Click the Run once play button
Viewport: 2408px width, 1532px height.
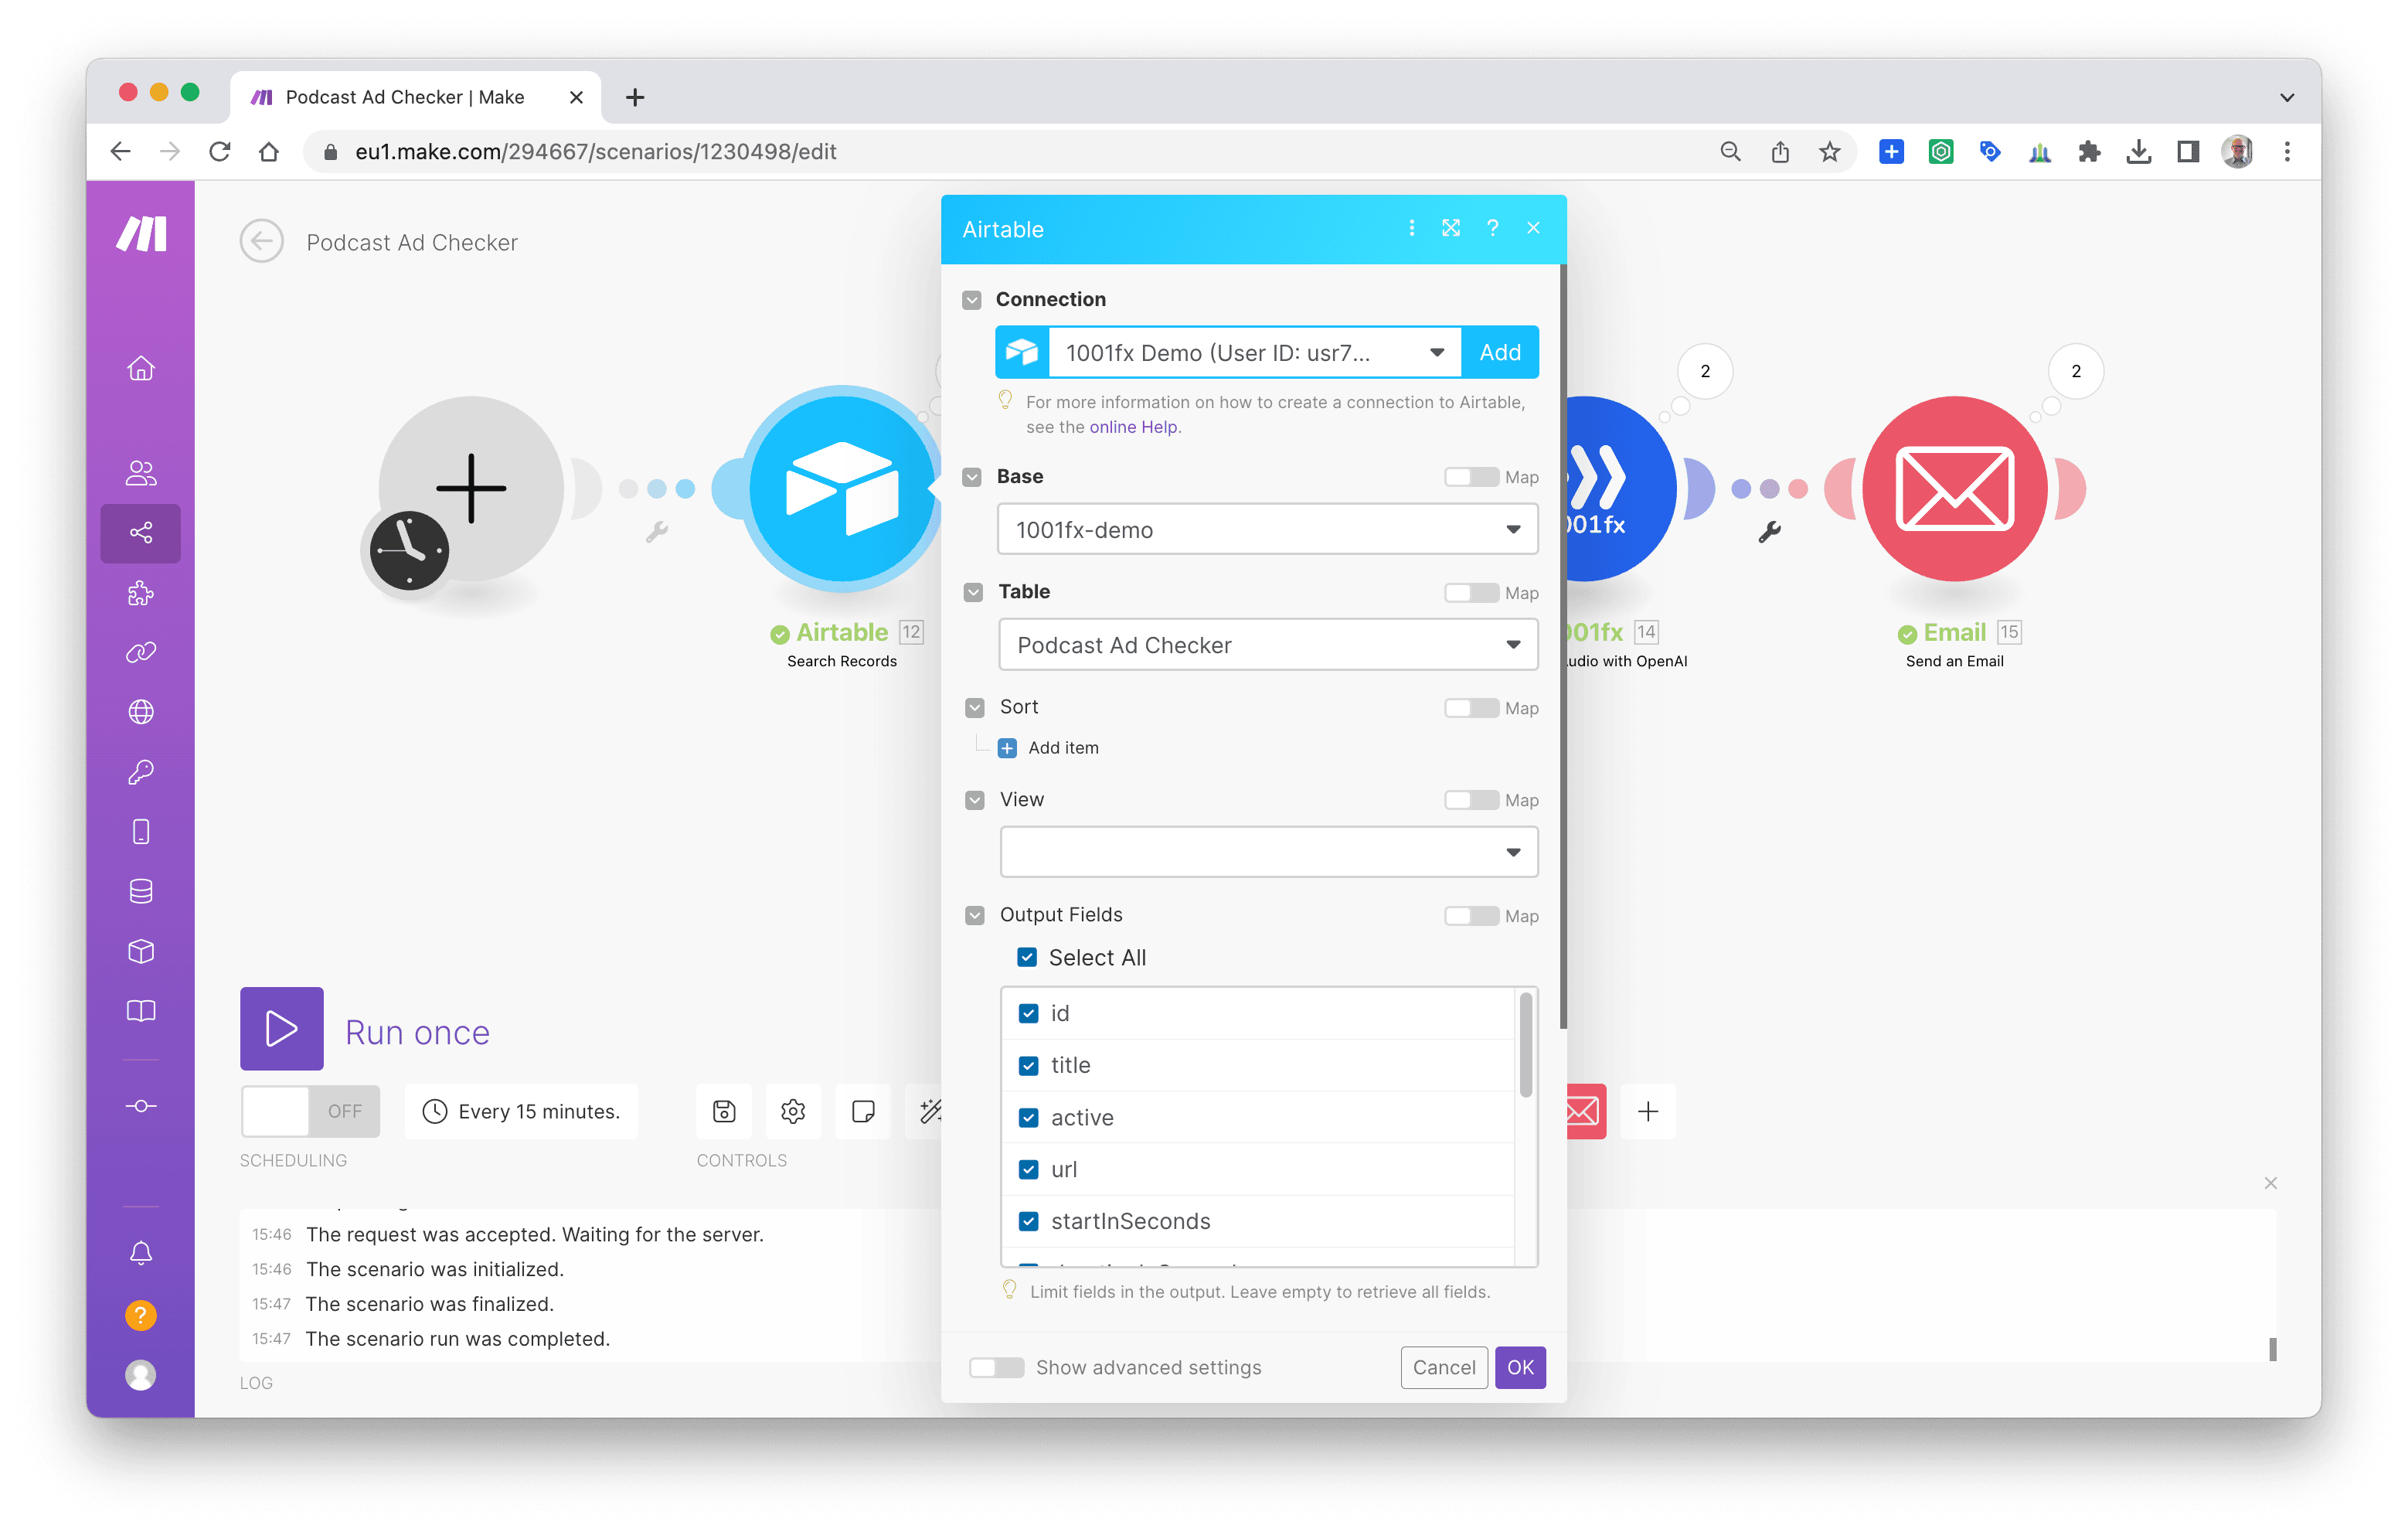point(281,1028)
